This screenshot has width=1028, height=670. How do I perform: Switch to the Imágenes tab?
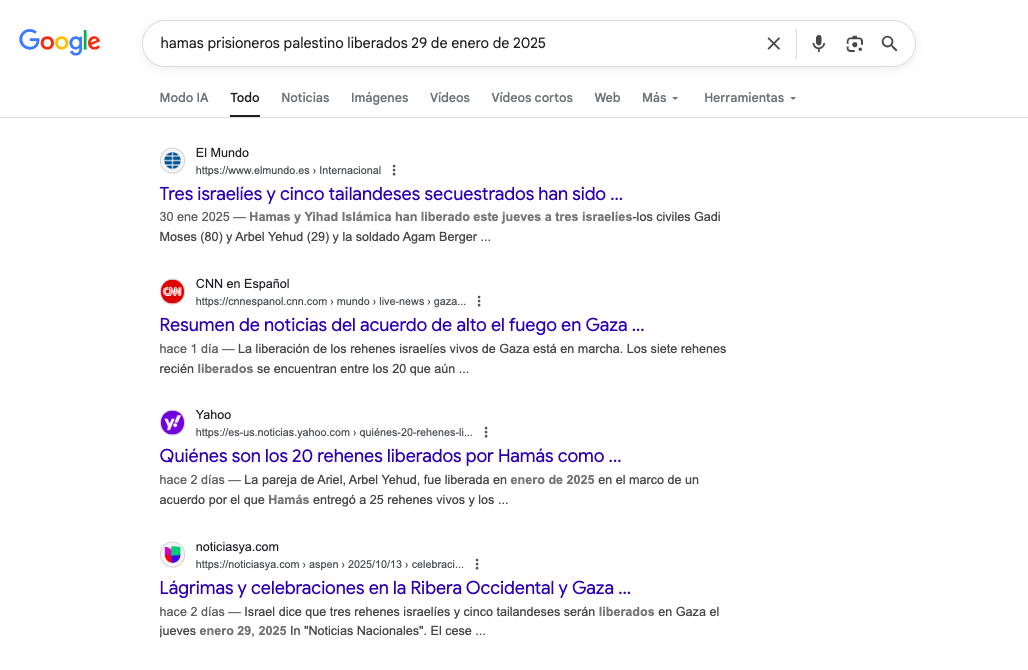[379, 98]
